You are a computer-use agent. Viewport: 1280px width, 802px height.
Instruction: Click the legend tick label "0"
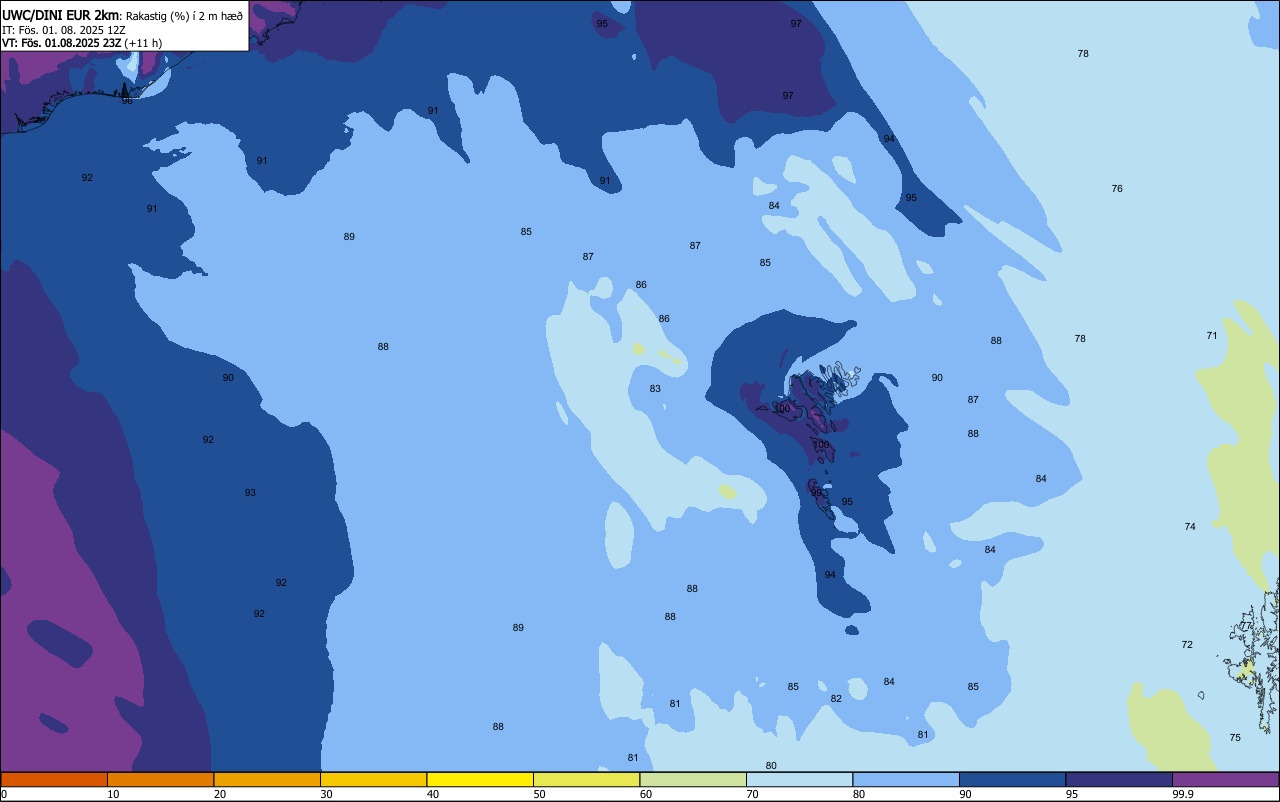tap(4, 794)
